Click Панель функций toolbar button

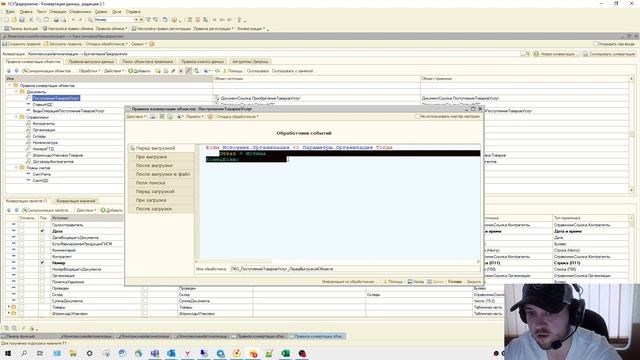coord(21,29)
